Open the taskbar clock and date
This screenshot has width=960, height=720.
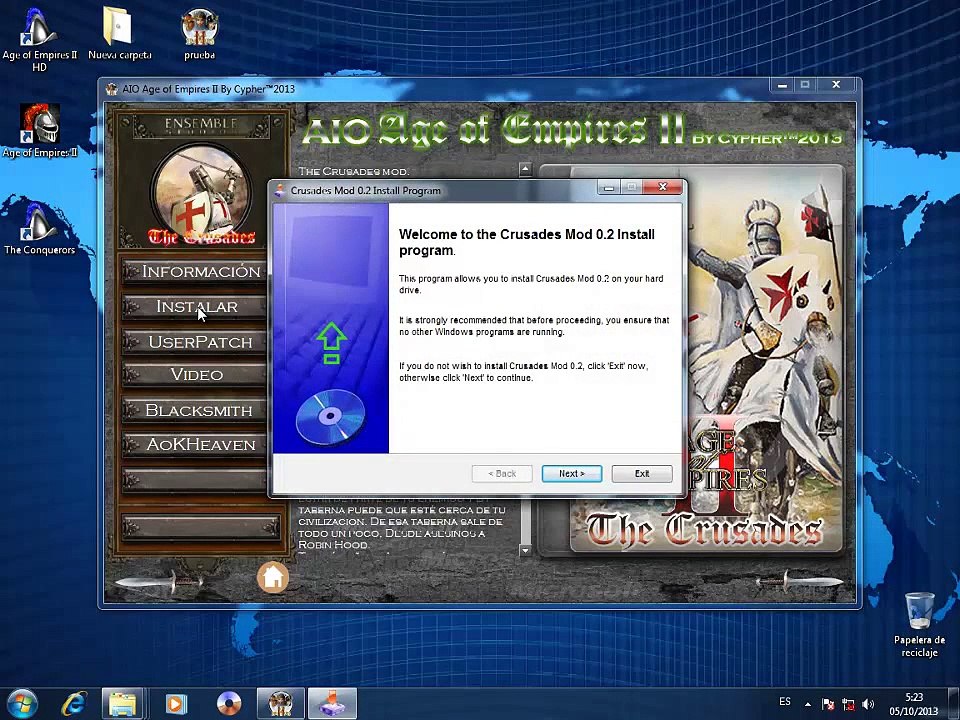click(x=913, y=703)
